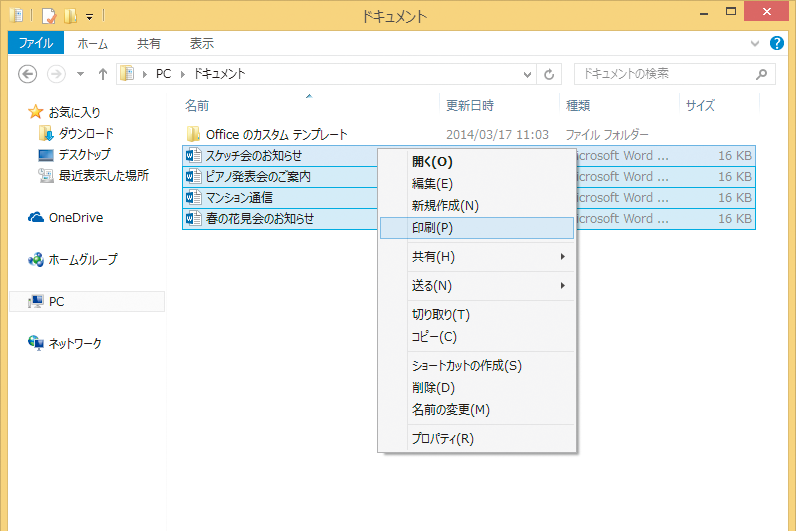Sort by the 種類 column header
796x531 pixels.
pos(578,106)
